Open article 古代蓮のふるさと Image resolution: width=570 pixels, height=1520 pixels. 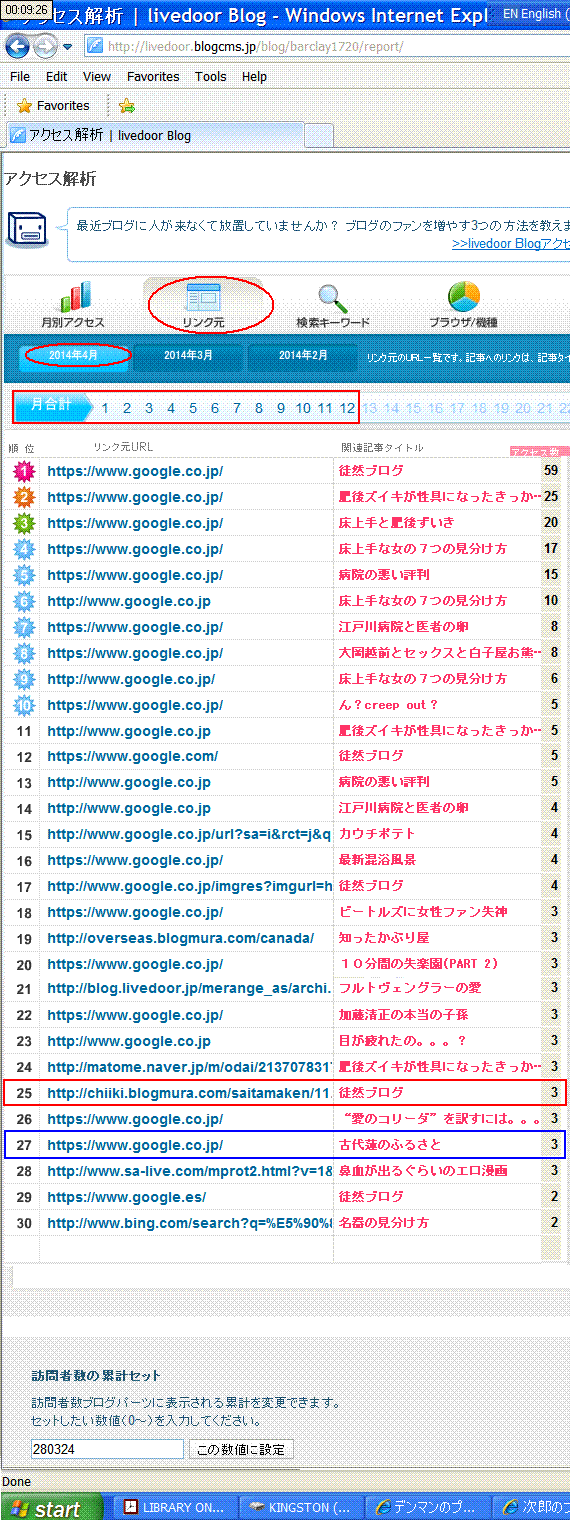(390, 1145)
